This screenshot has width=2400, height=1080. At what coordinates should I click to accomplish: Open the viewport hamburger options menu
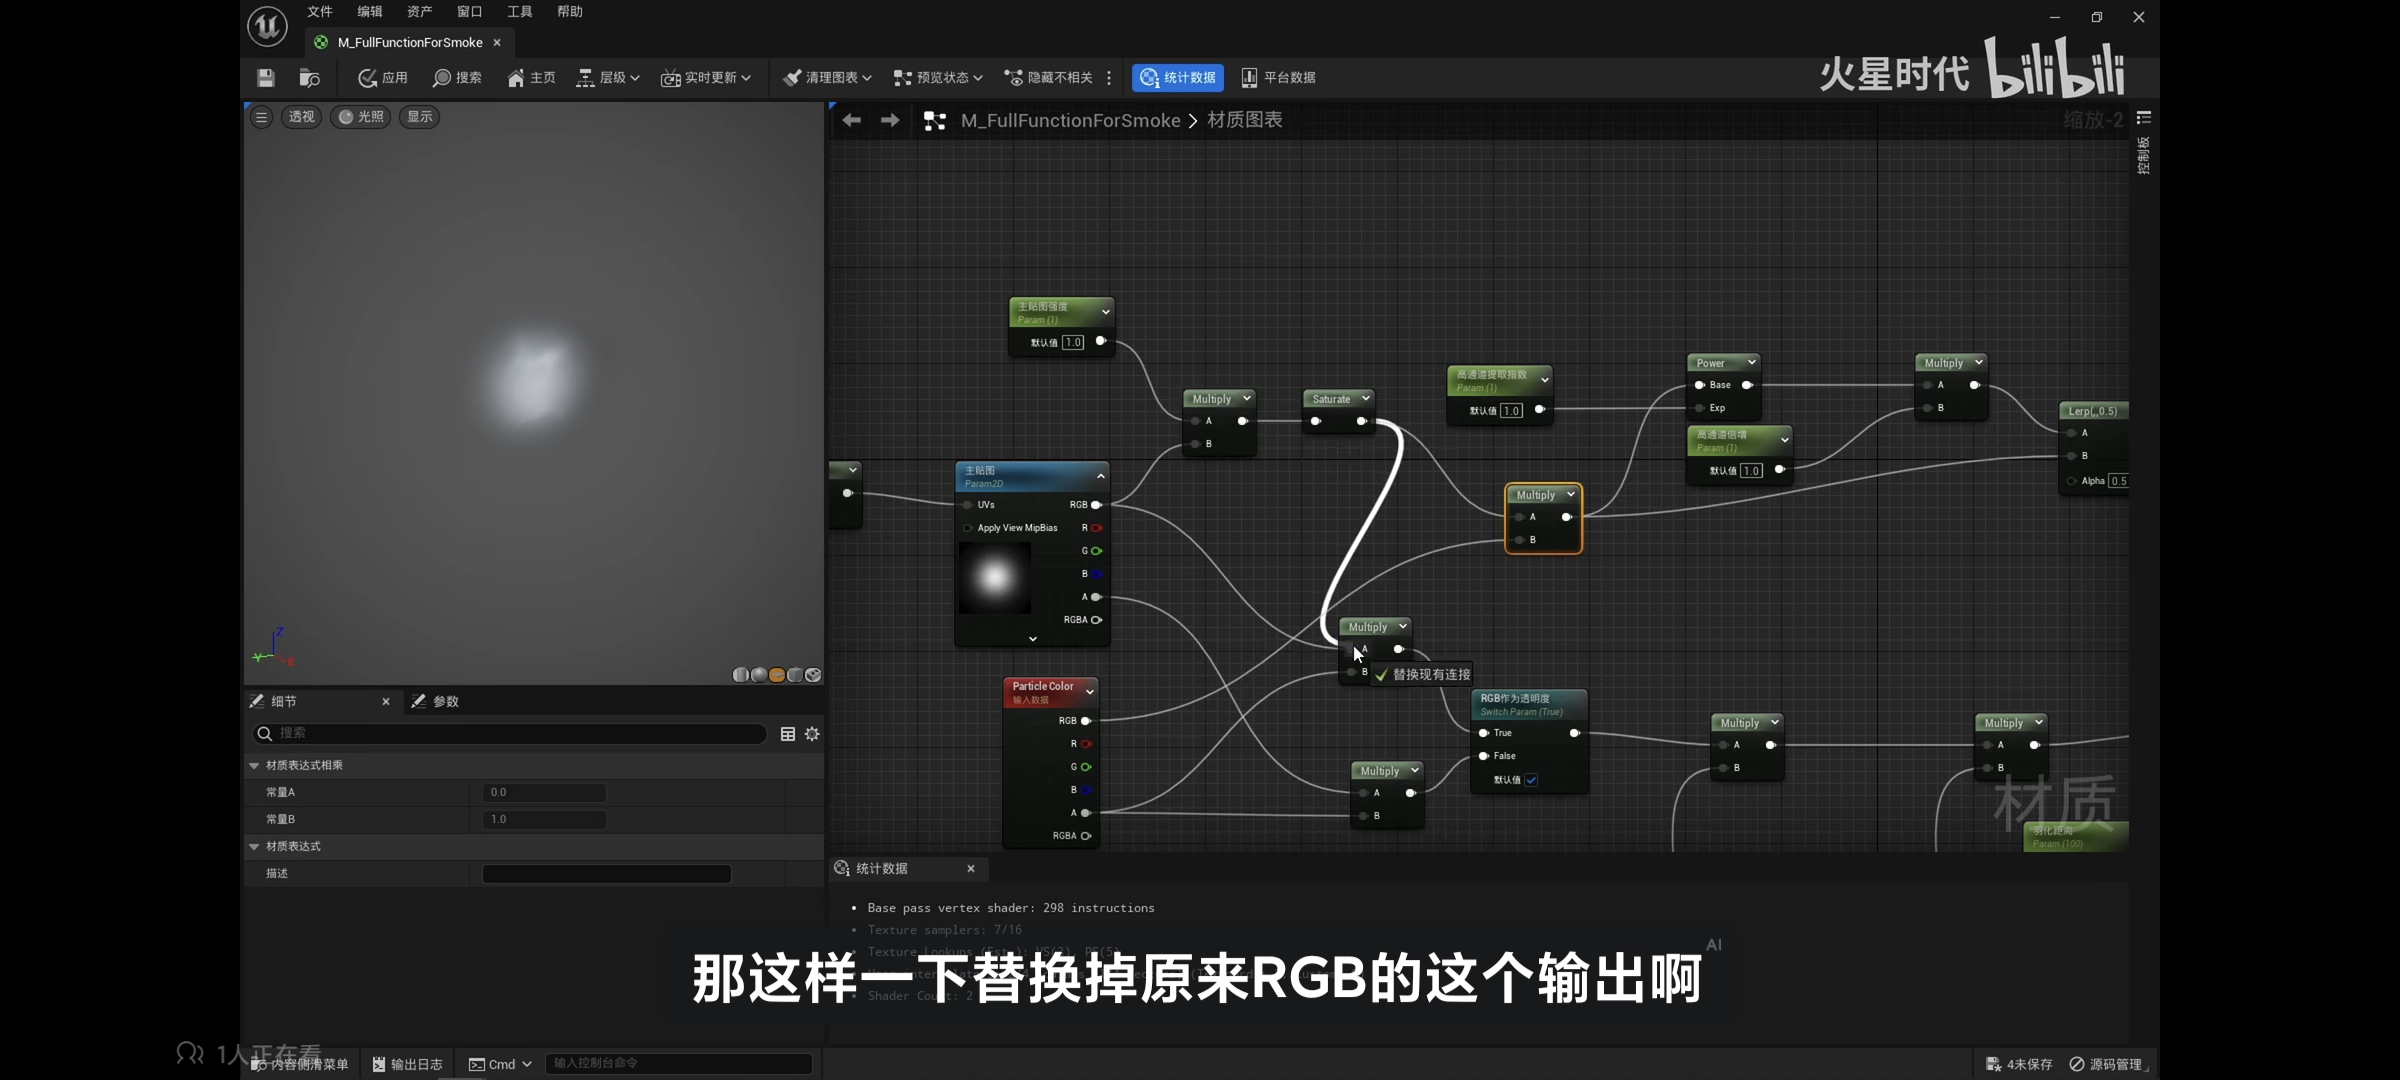coord(261,117)
